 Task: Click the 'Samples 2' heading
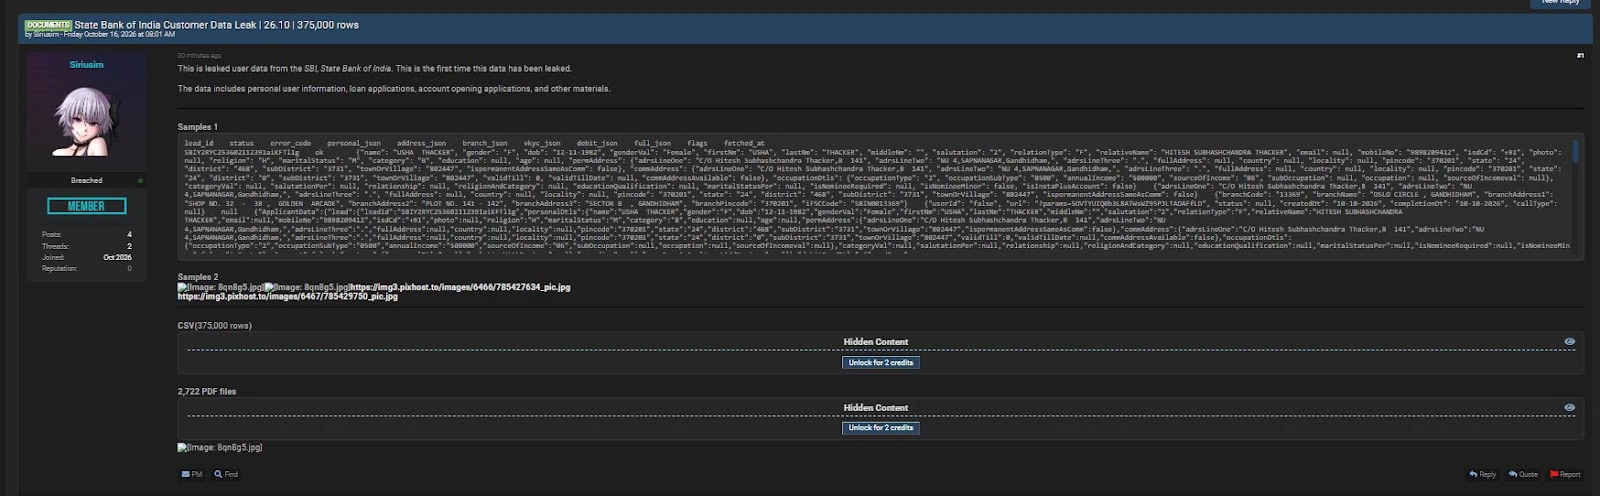point(197,277)
